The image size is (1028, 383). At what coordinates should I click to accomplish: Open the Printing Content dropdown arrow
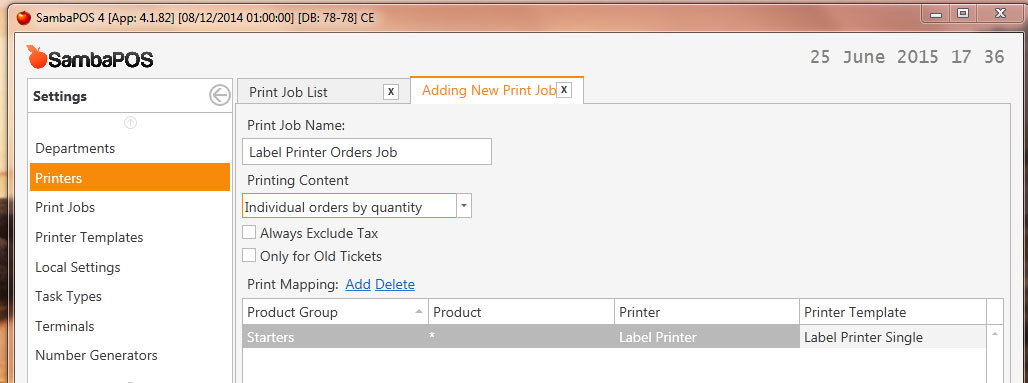tap(464, 206)
